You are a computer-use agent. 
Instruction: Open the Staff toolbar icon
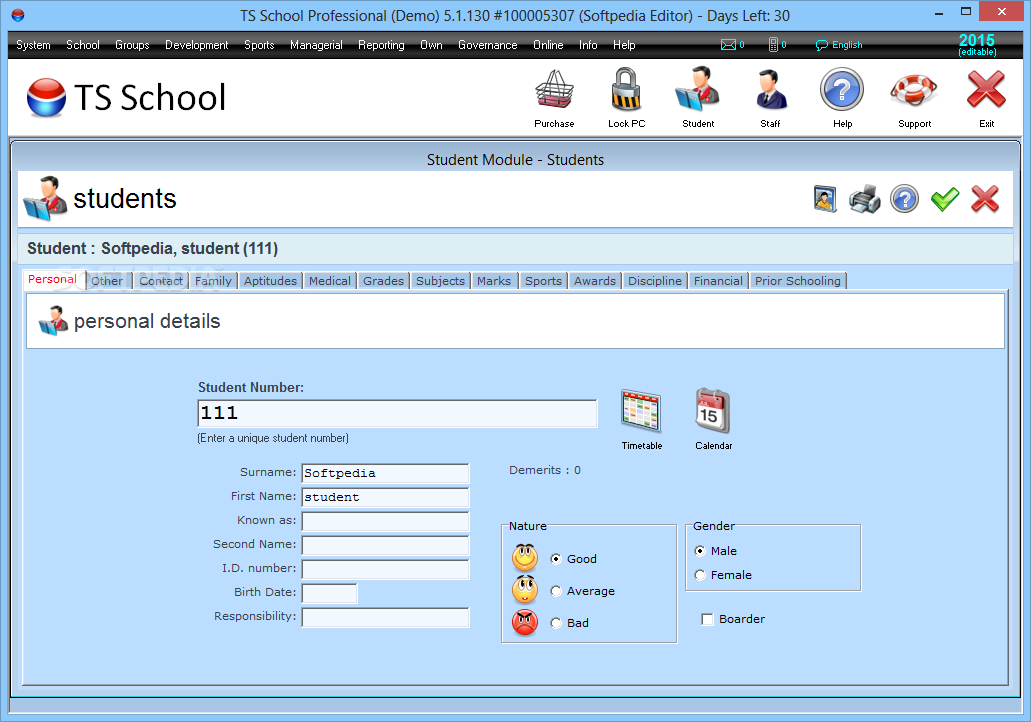(x=770, y=90)
